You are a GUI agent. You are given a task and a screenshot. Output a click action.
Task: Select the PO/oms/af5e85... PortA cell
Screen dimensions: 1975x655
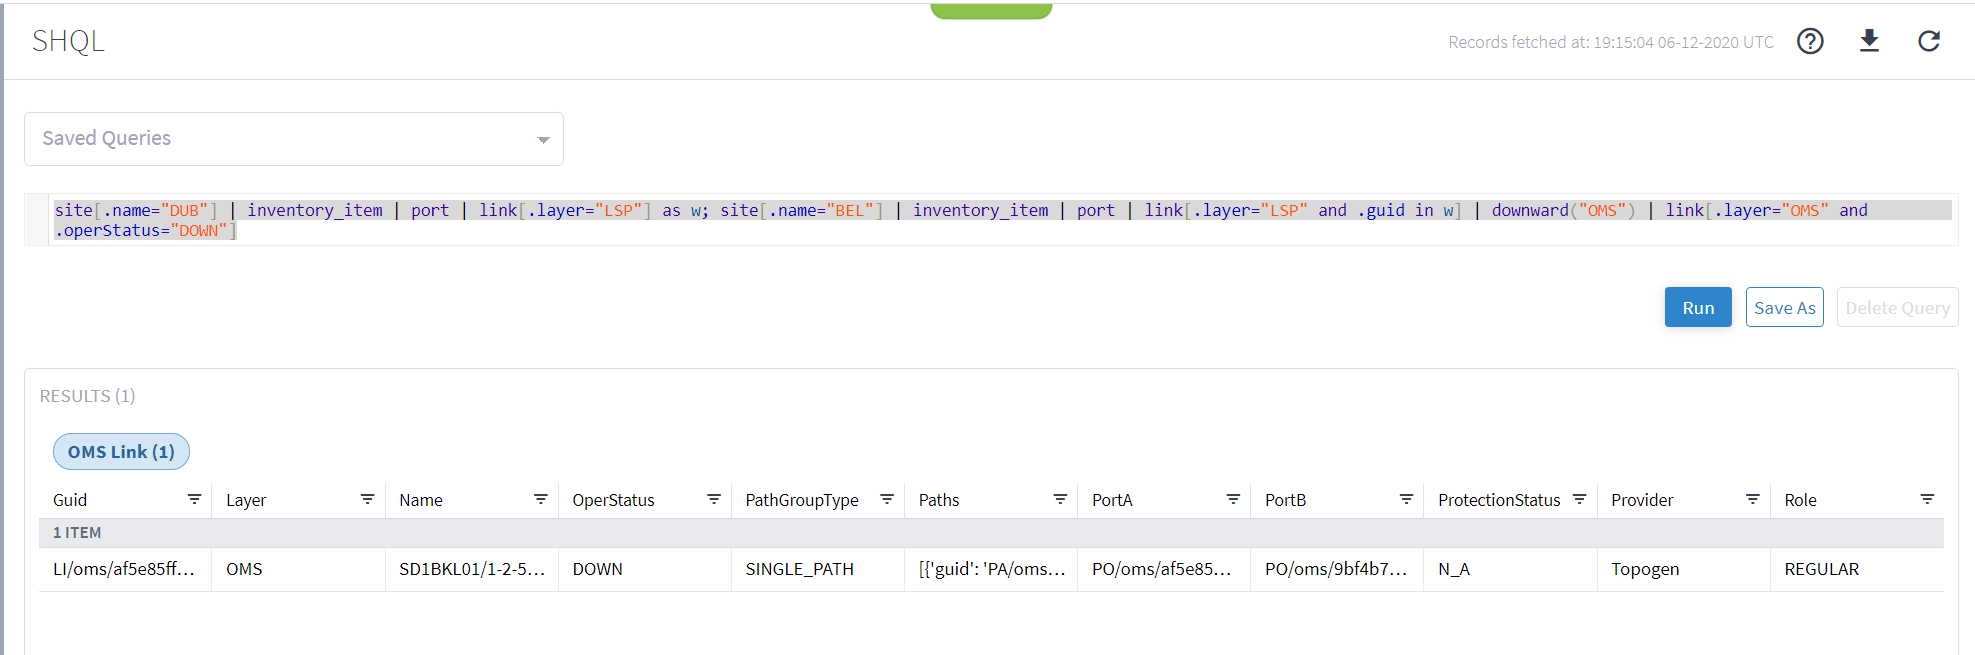(1163, 569)
